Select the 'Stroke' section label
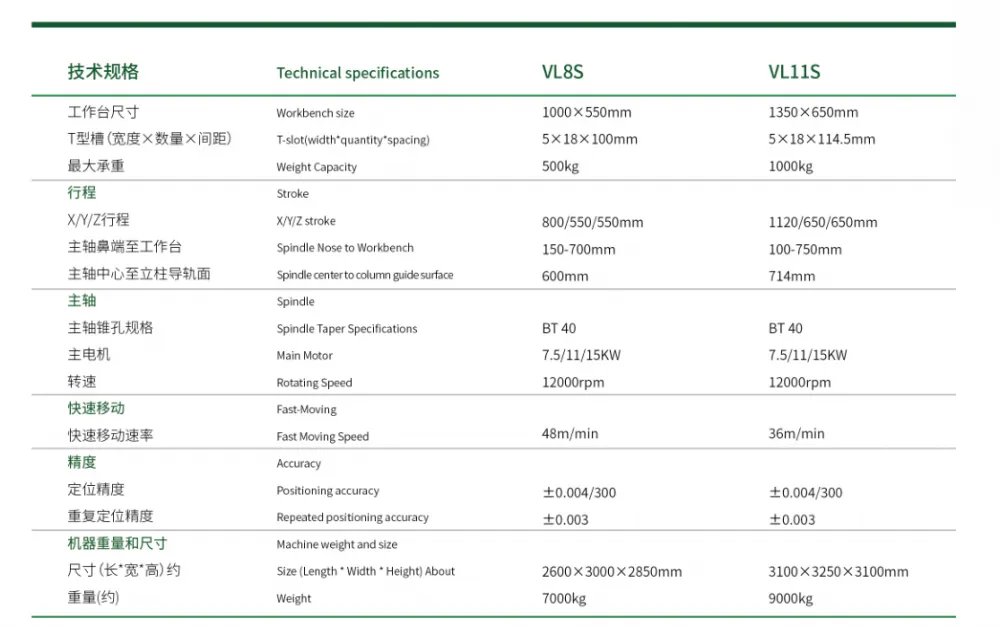 [292, 194]
